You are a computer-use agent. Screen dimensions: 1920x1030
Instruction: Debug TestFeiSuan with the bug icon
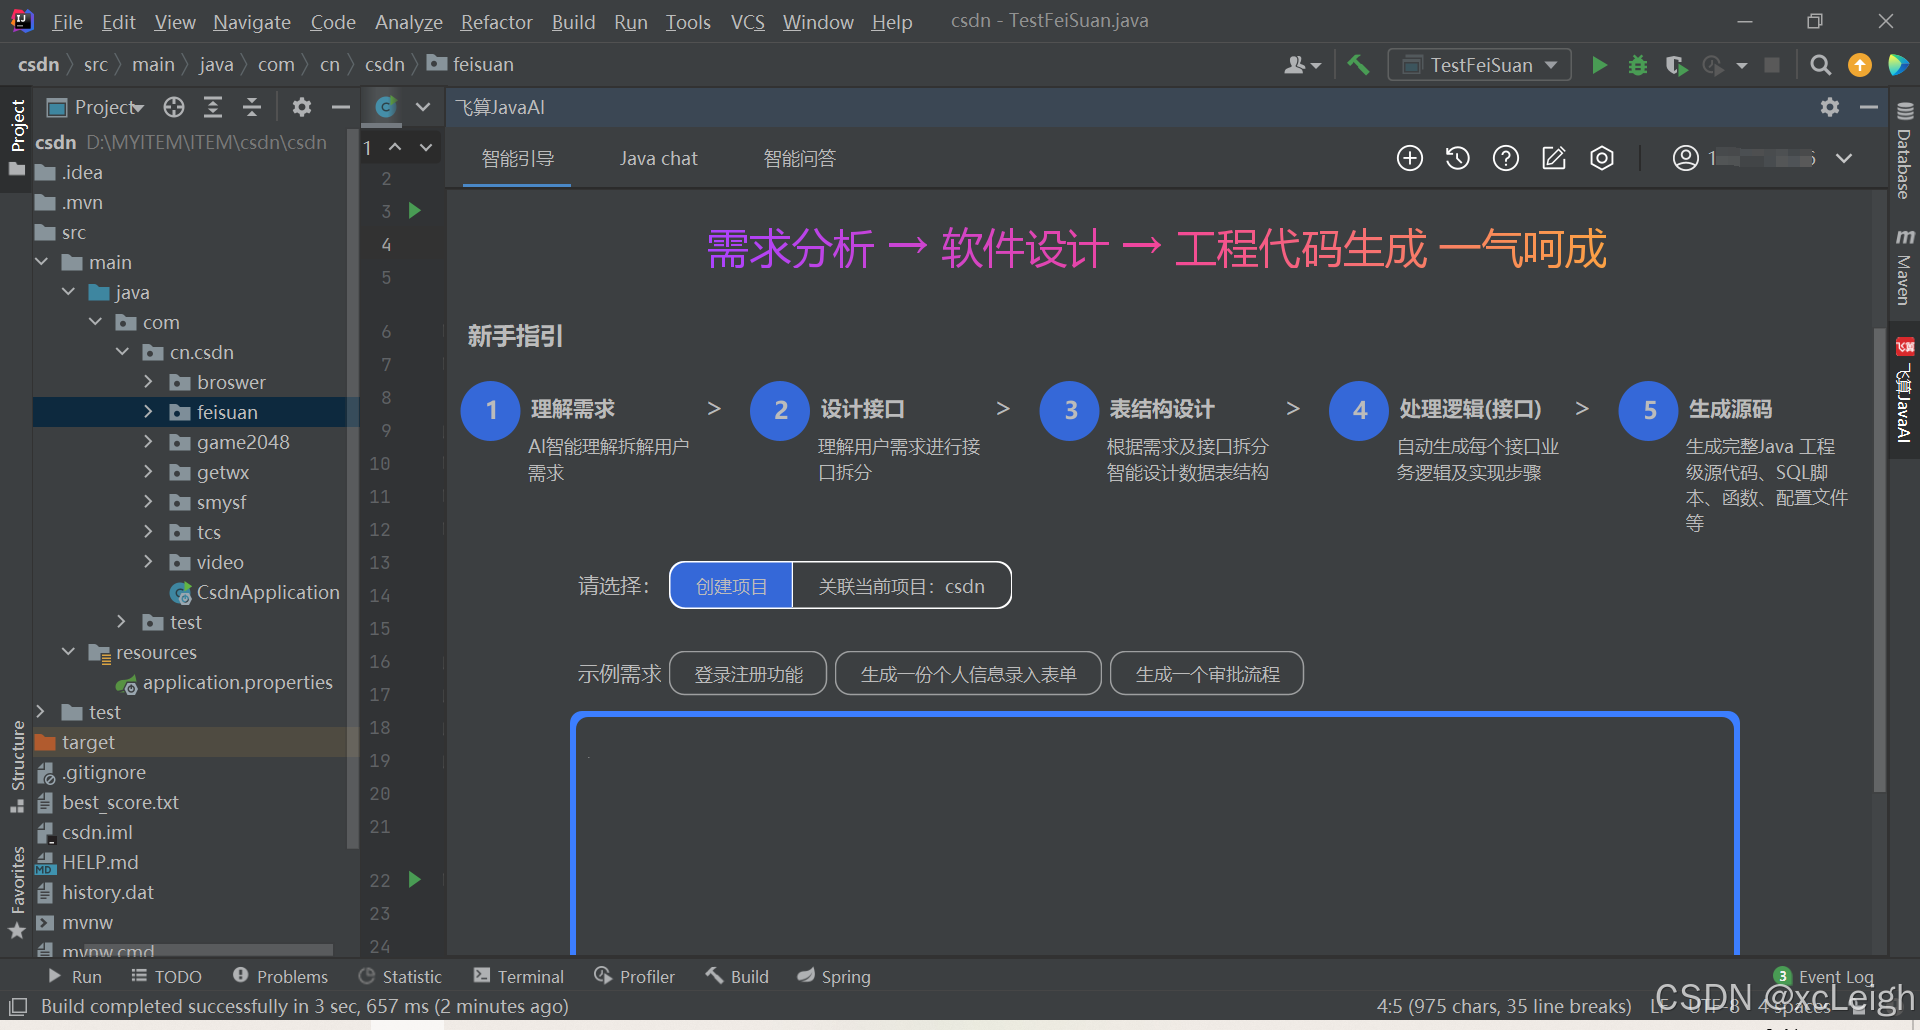1637,64
